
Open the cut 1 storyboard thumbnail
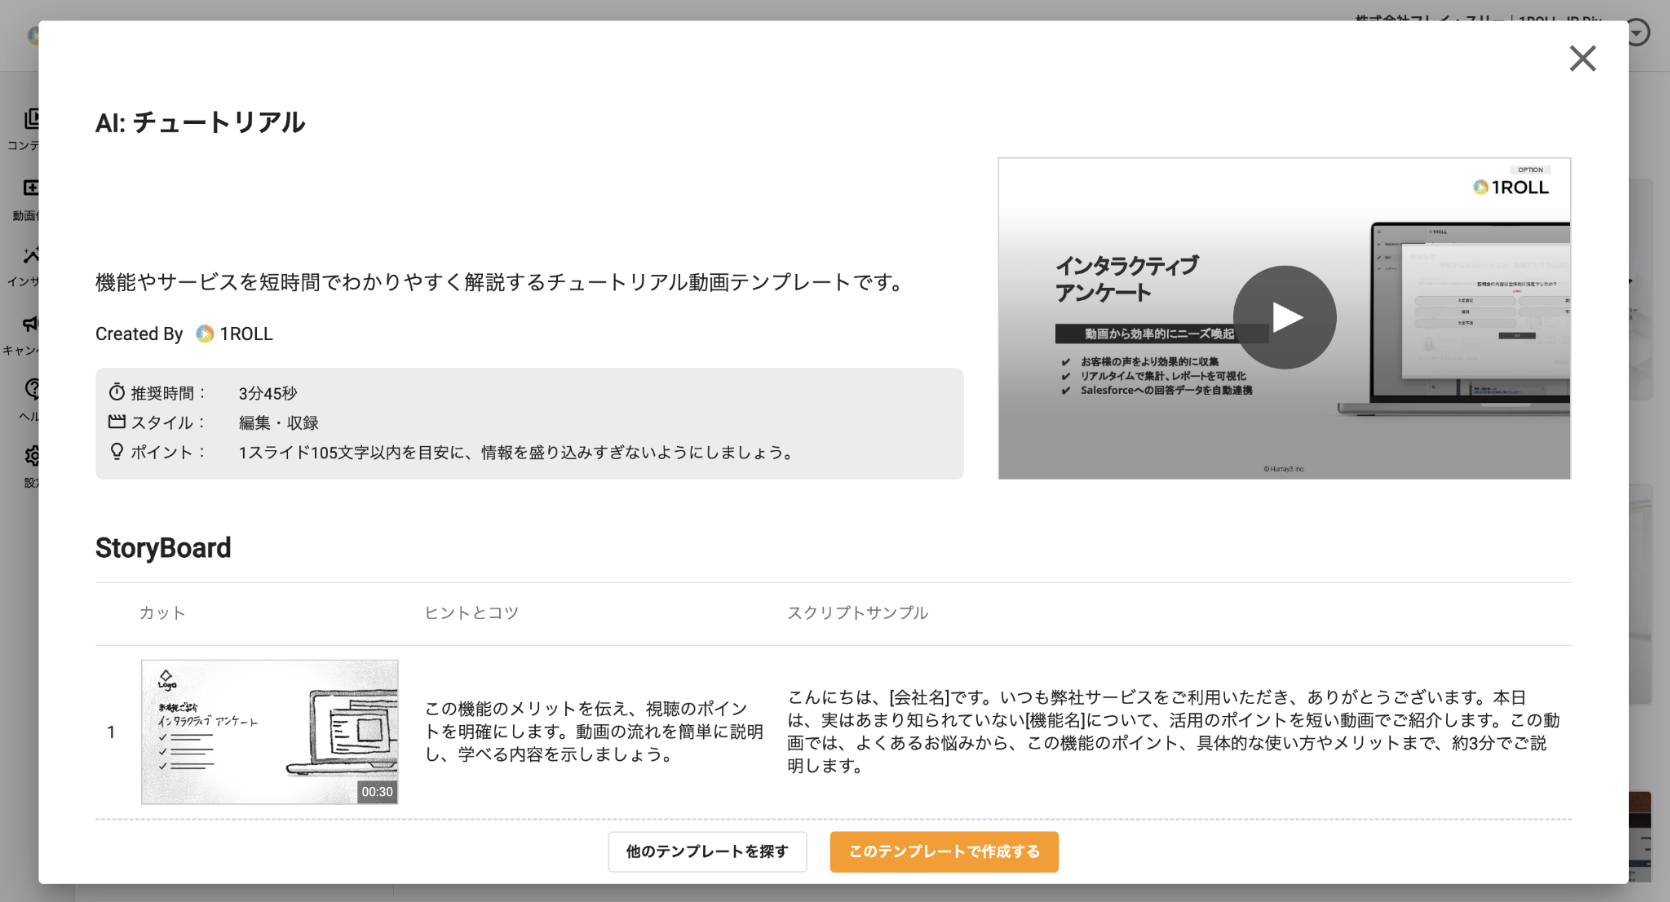(269, 731)
